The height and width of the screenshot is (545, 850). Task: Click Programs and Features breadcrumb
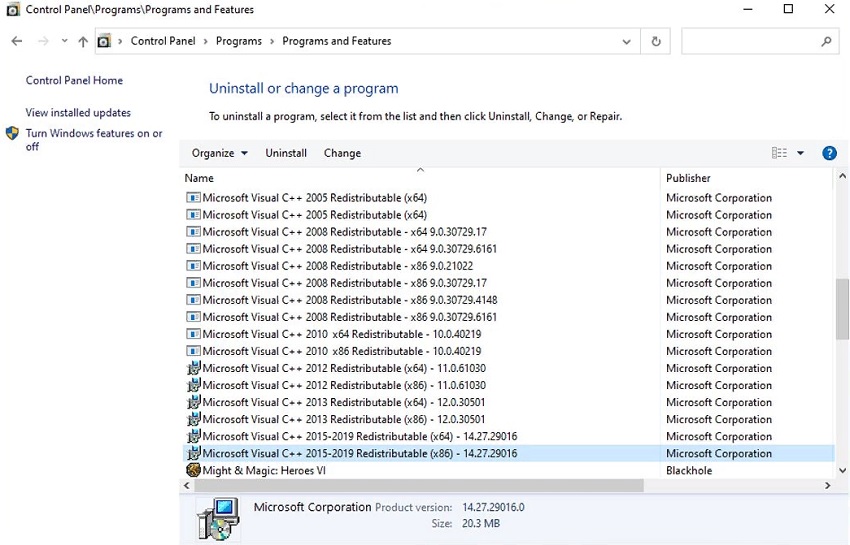(337, 41)
